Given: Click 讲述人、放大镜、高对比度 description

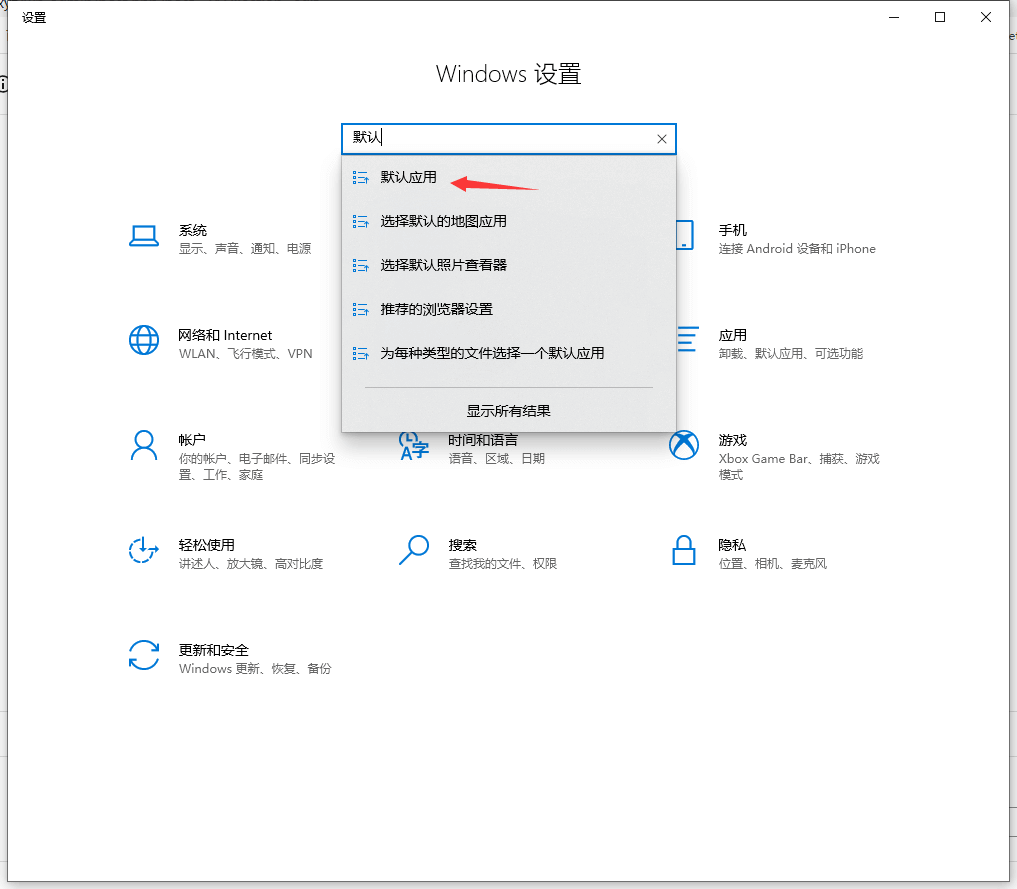Looking at the screenshot, I should coord(250,563).
